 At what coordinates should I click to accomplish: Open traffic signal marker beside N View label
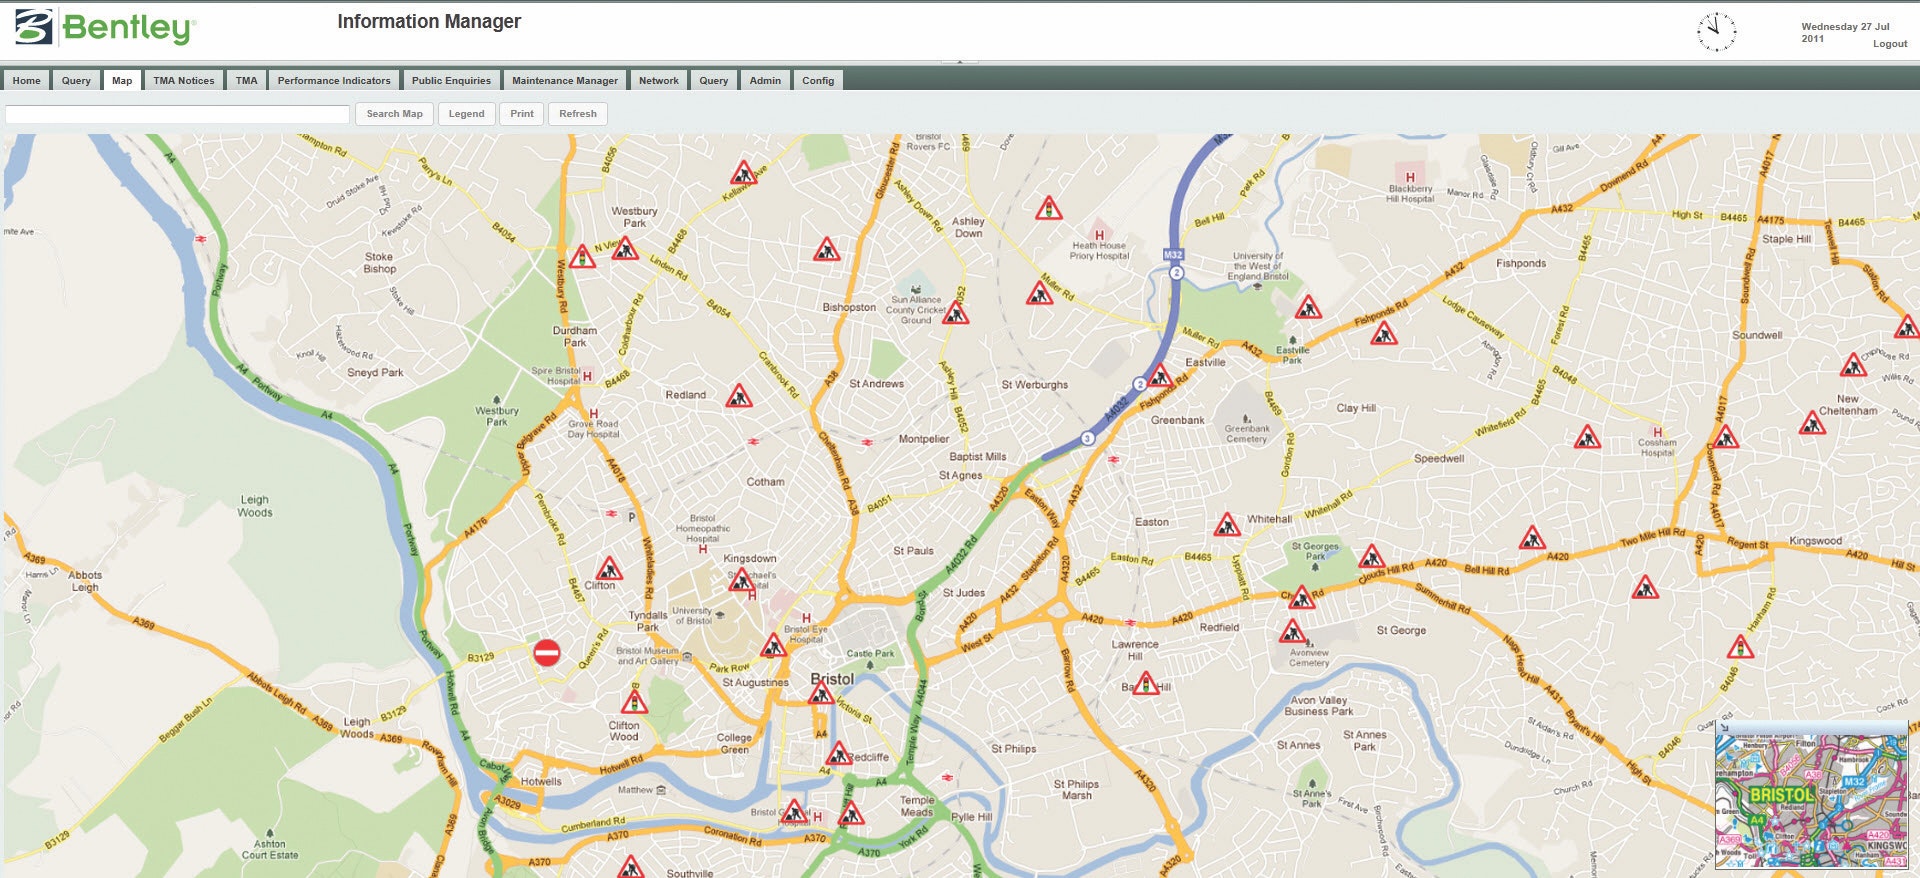[x=582, y=256]
